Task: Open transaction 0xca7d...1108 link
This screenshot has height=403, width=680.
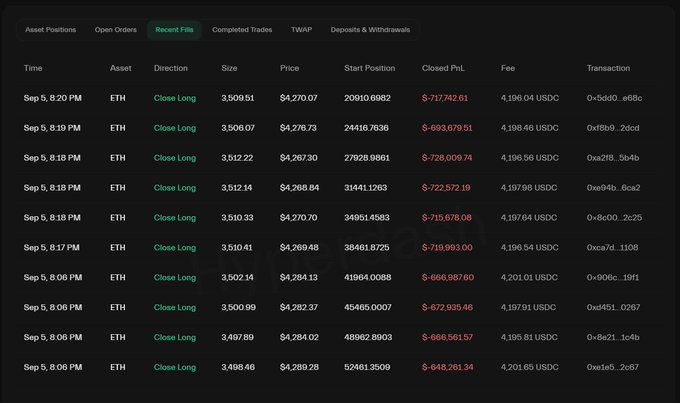Action: click(x=612, y=248)
